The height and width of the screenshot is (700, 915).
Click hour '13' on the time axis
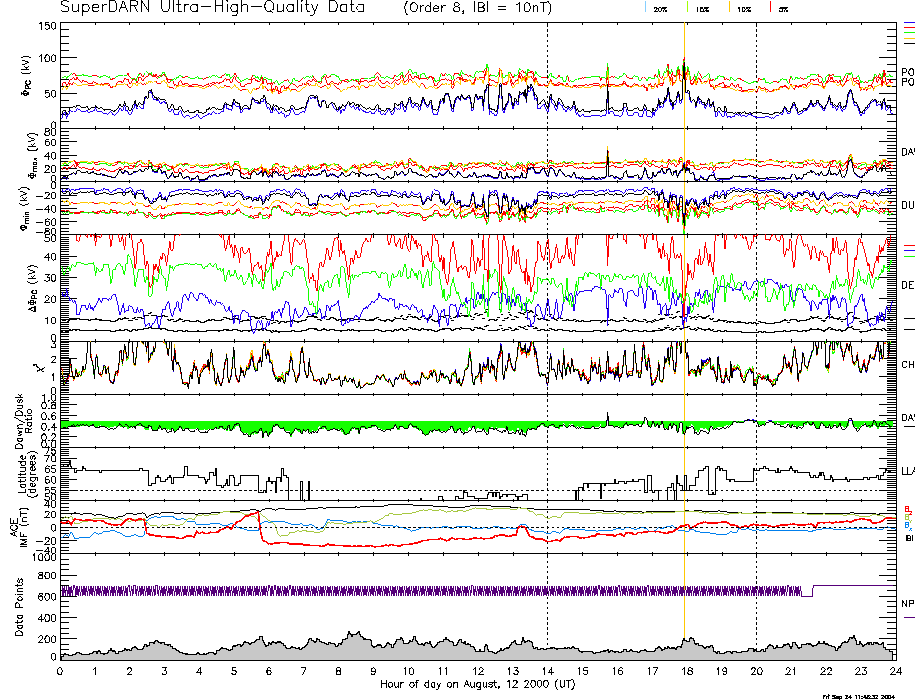pyautogui.click(x=513, y=671)
